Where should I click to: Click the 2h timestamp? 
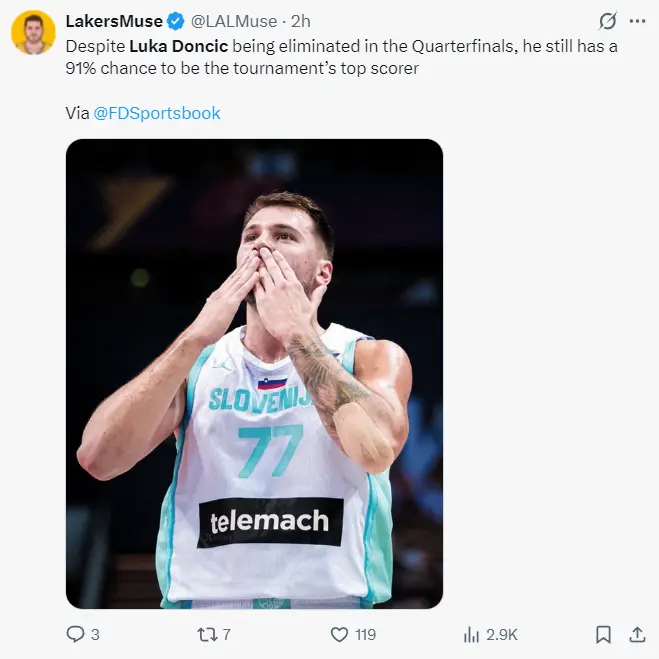click(x=300, y=21)
